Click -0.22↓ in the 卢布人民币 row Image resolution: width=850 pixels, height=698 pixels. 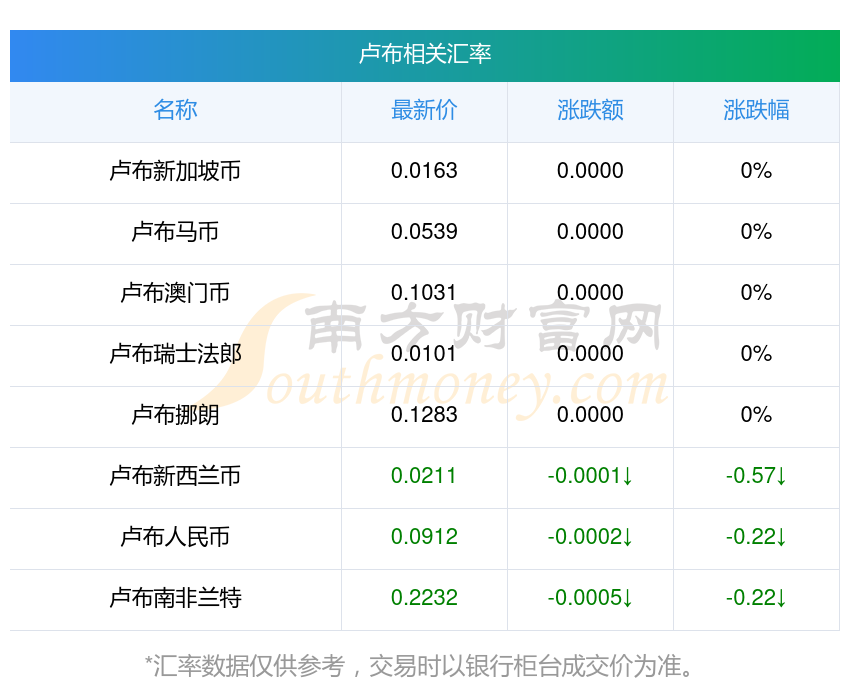756,537
